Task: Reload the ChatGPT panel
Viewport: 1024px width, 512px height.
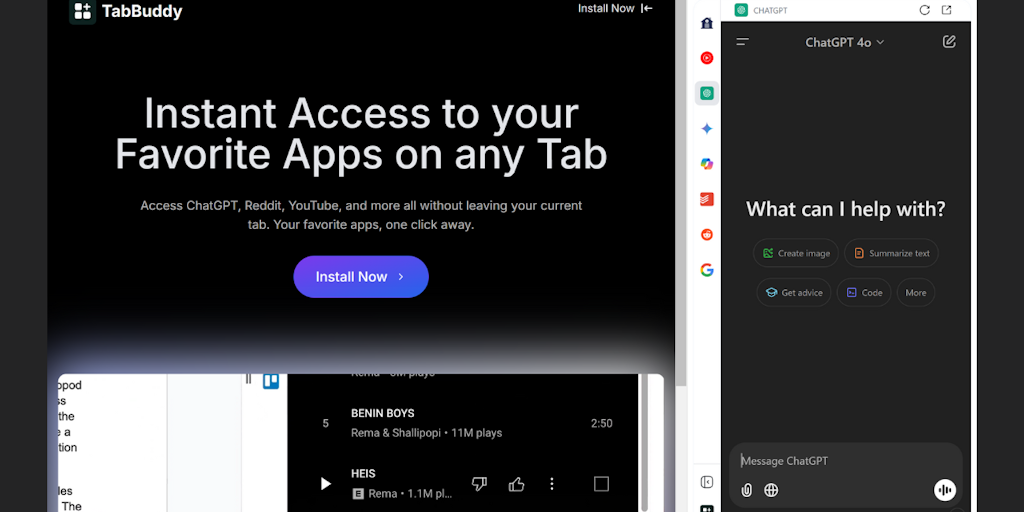Action: 924,10
